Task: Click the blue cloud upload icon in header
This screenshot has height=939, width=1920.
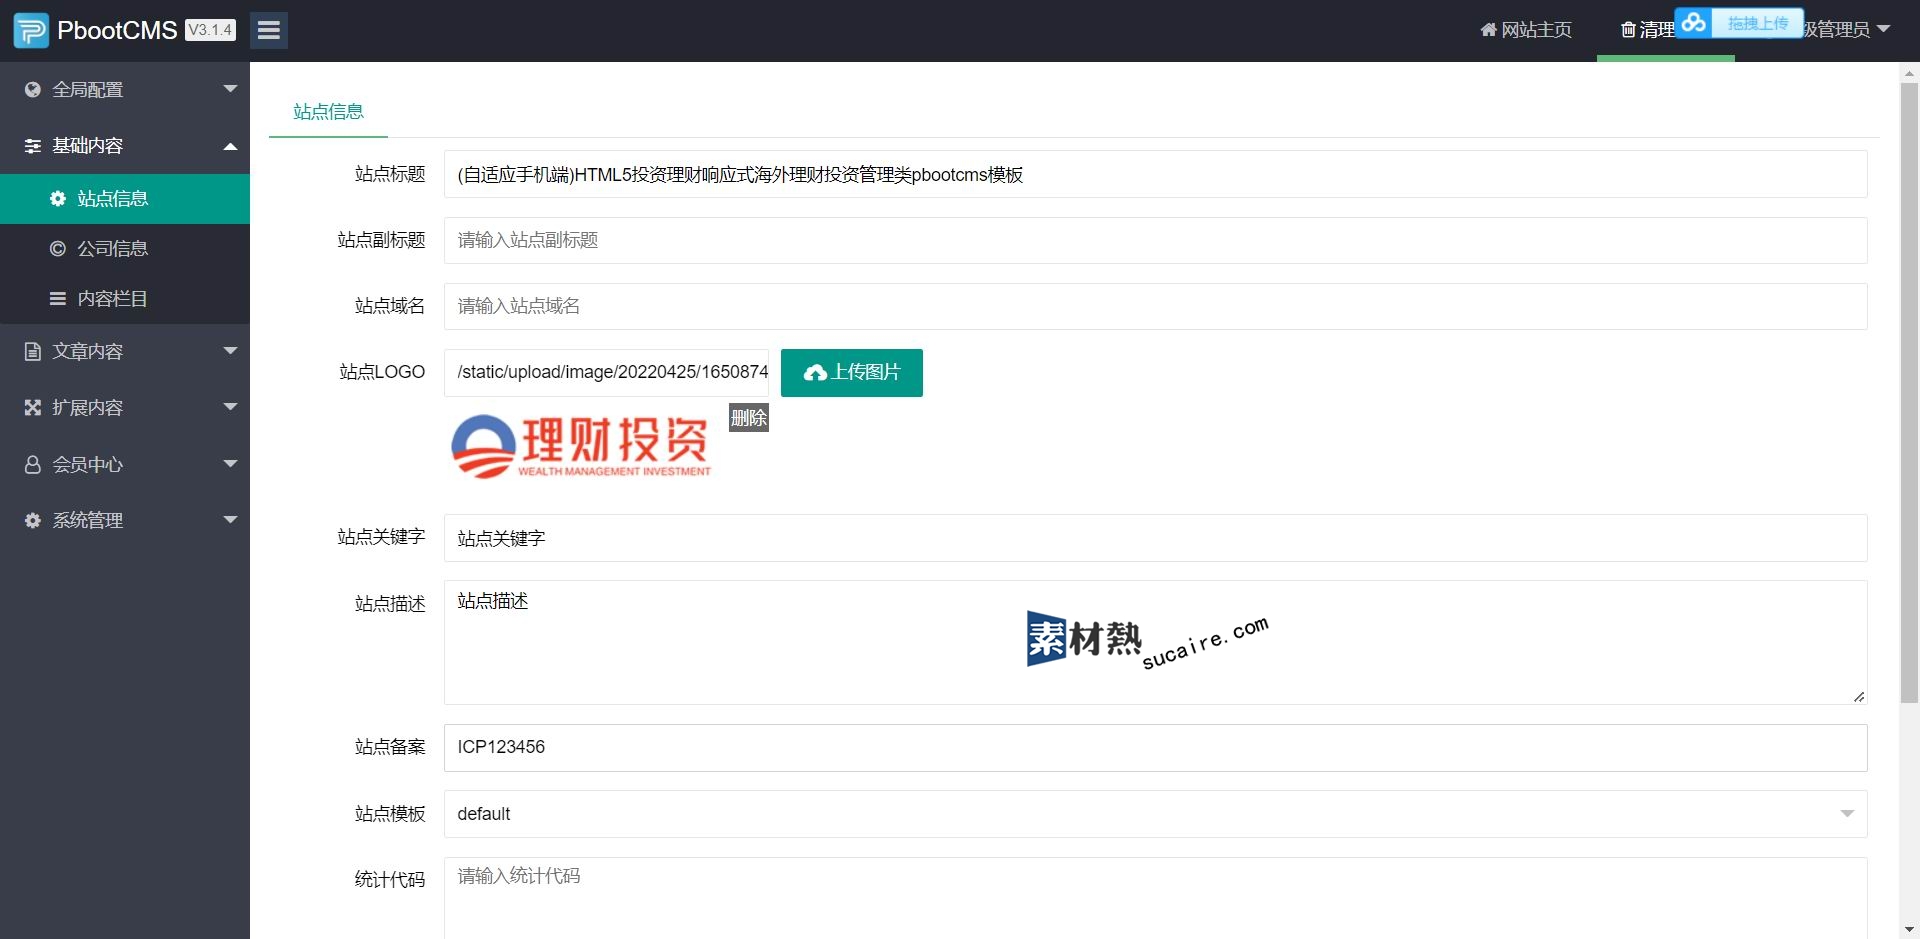Action: [1693, 22]
